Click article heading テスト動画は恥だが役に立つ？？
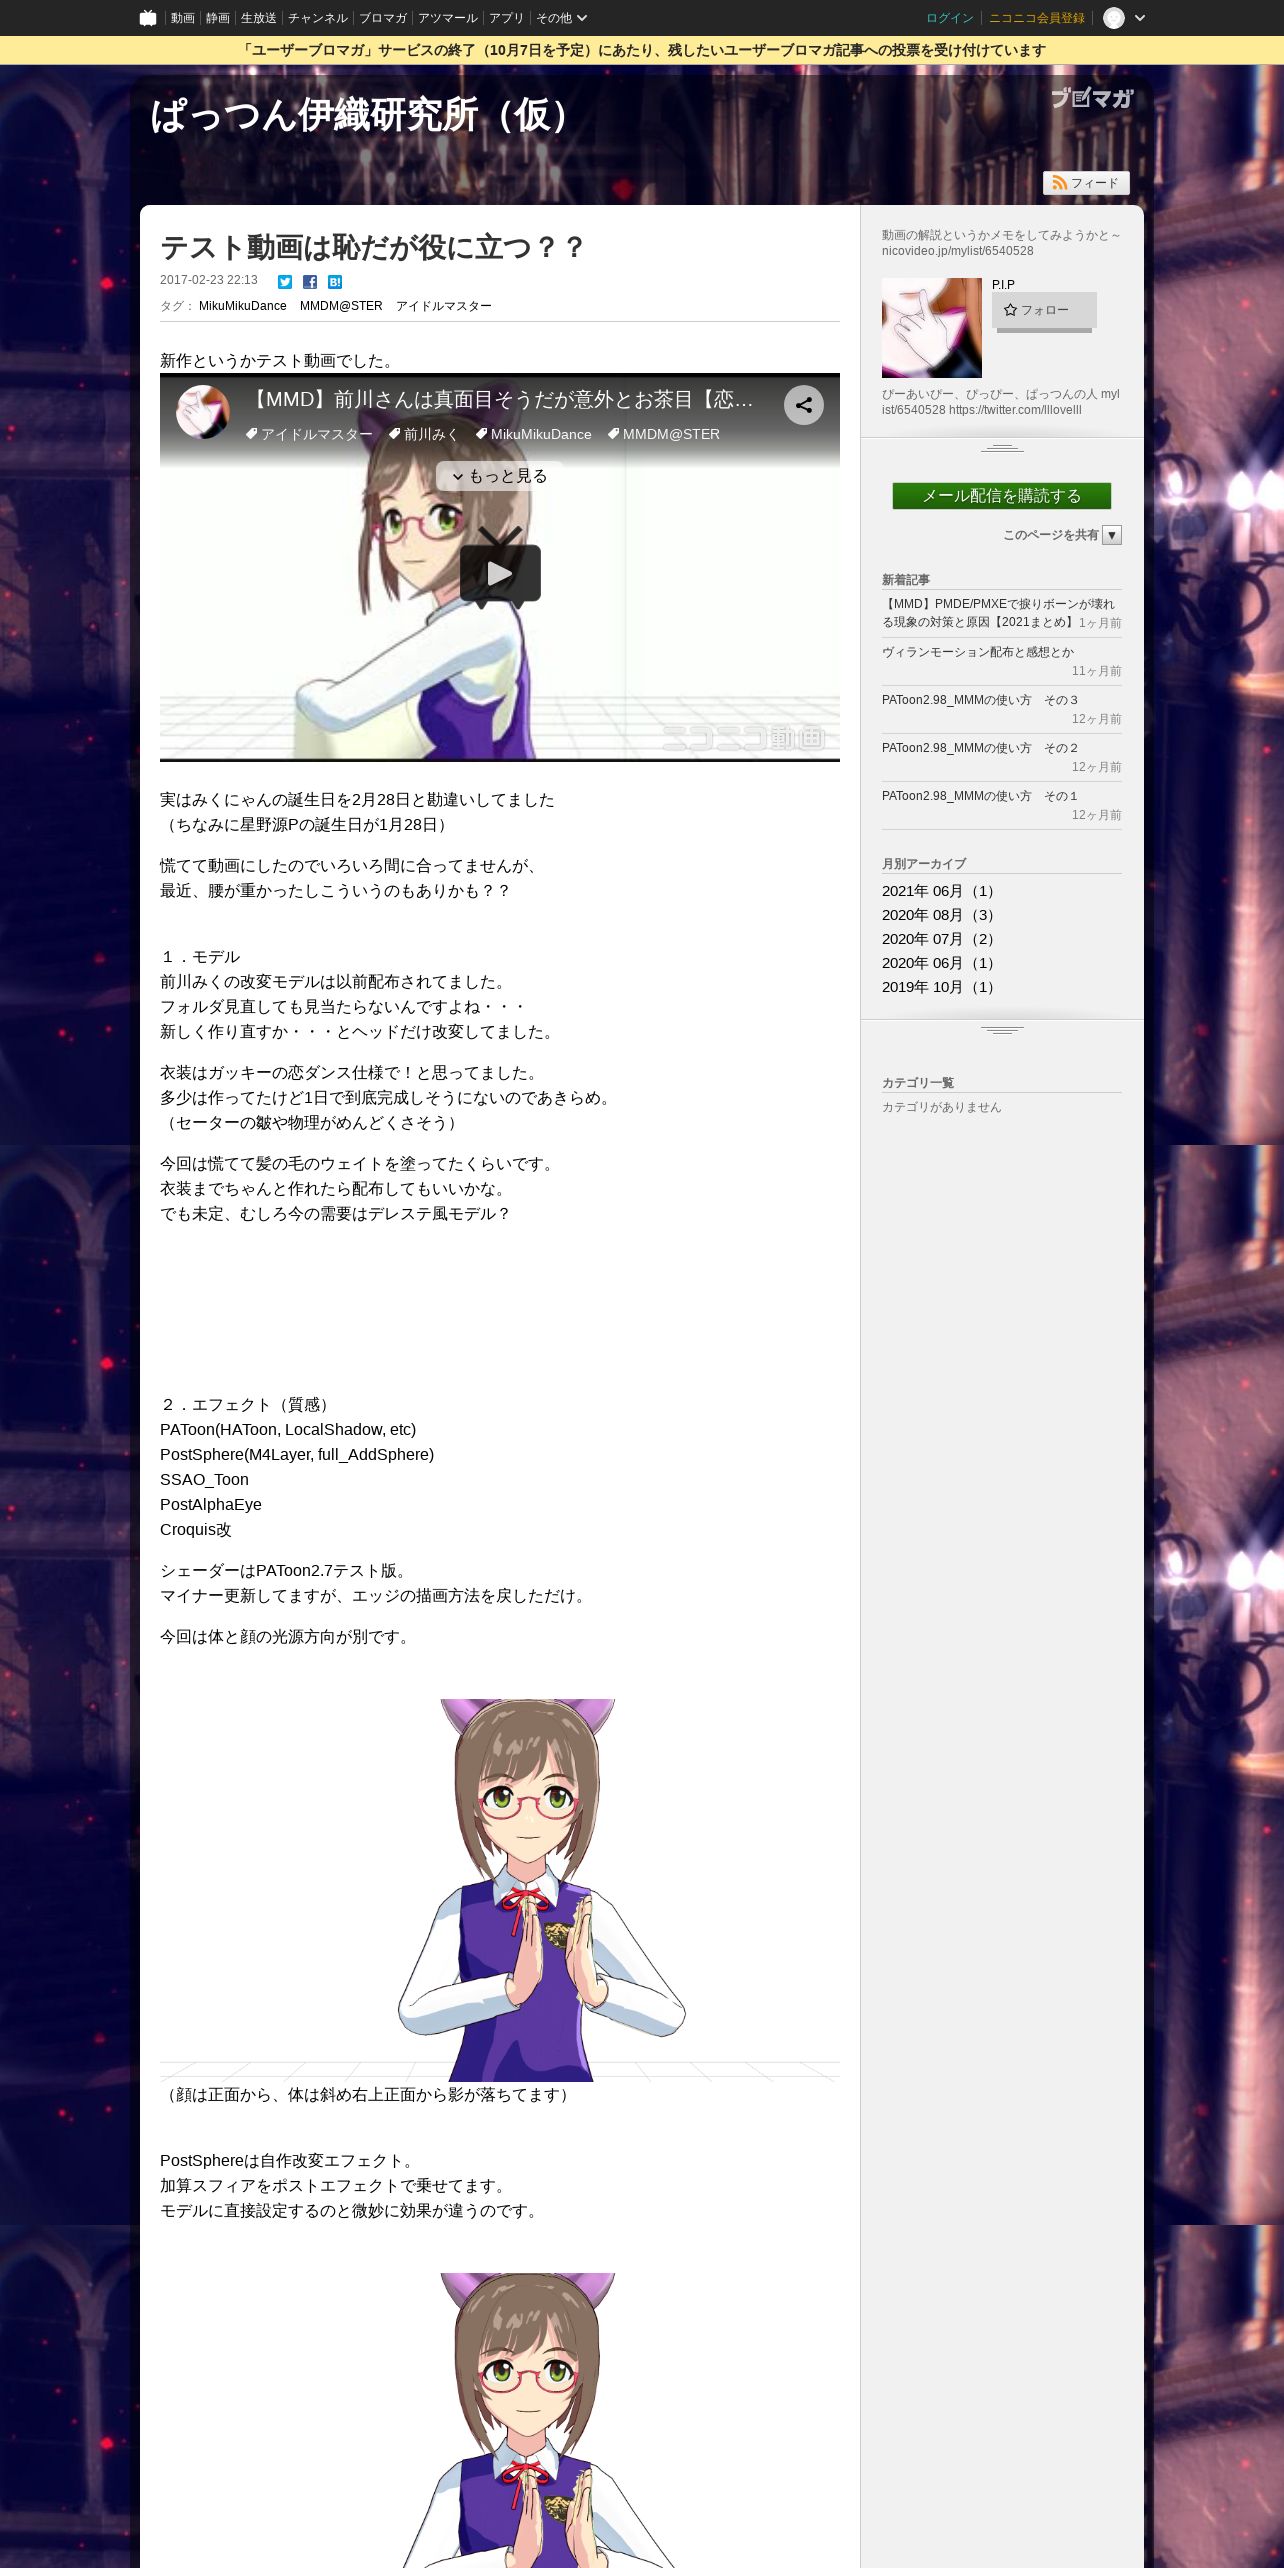 [372, 247]
